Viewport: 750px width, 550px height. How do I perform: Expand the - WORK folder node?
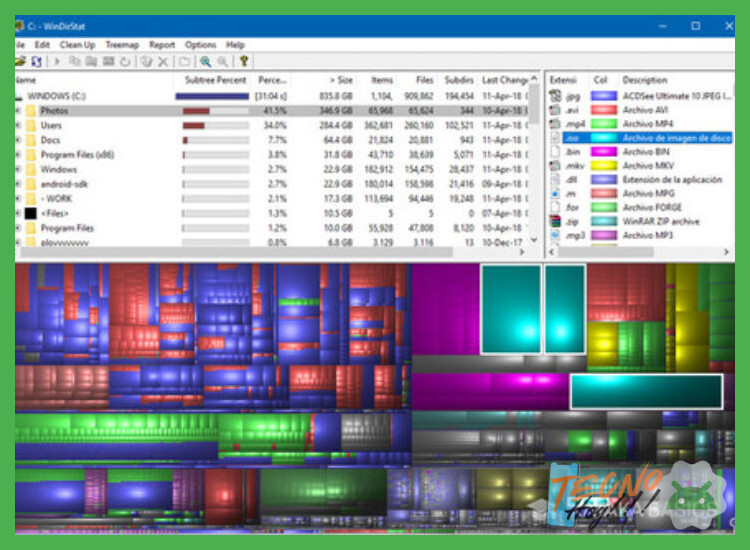click(x=18, y=198)
